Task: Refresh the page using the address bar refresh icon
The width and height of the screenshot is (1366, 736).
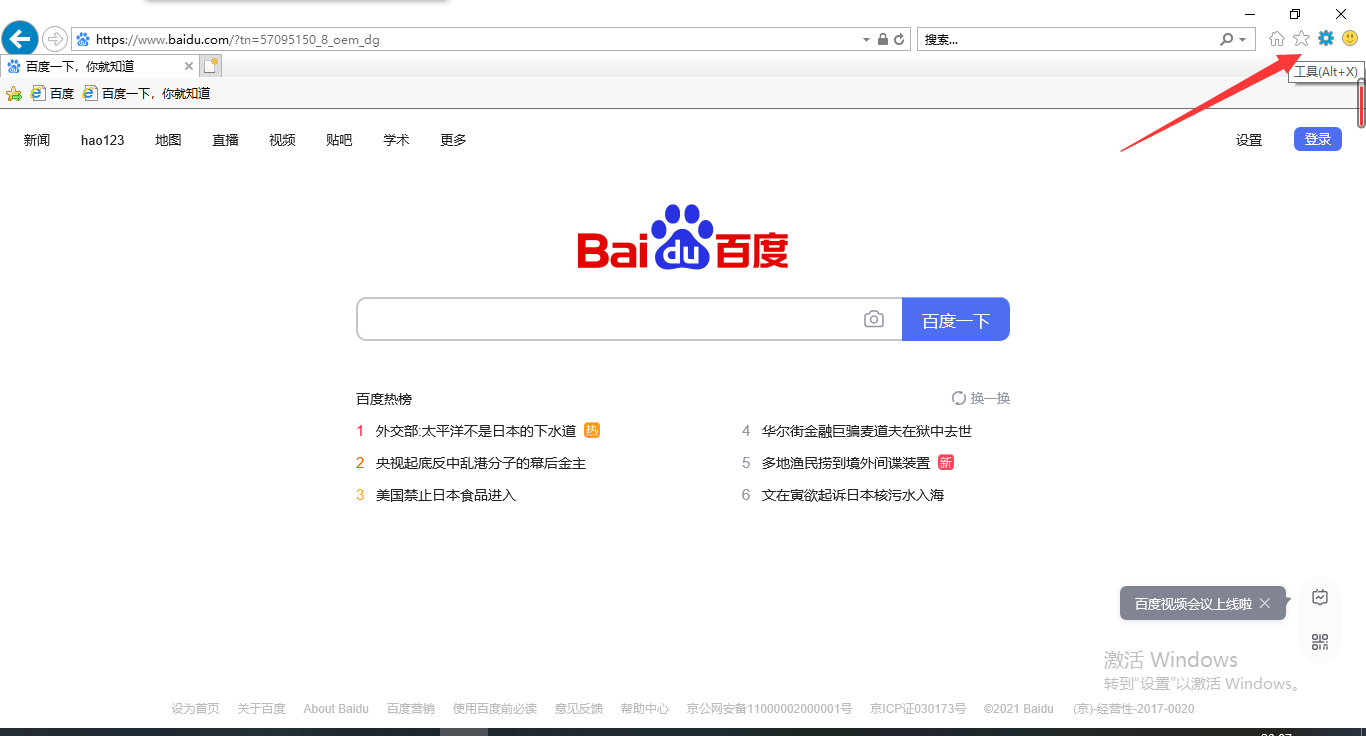Action: tap(898, 38)
